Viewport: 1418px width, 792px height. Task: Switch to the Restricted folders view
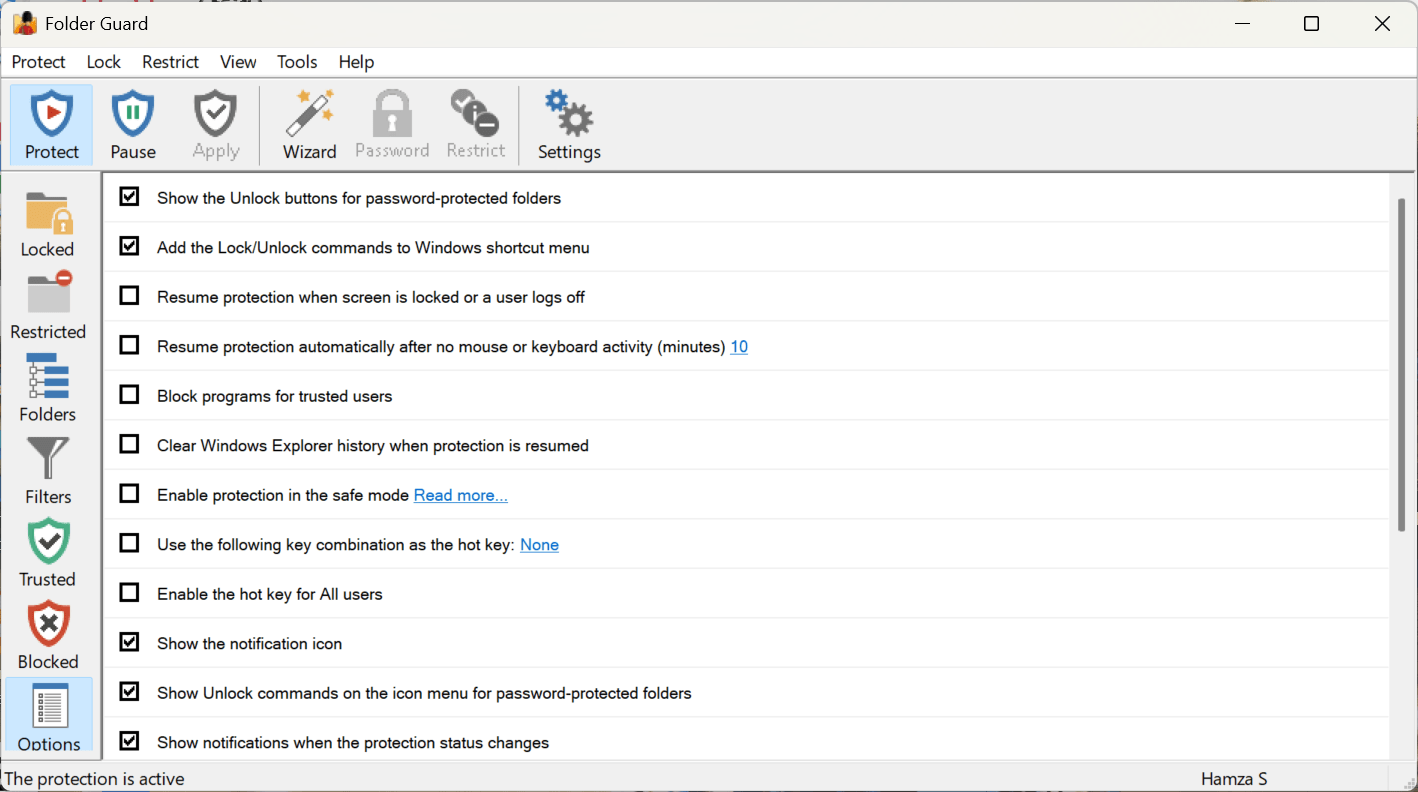pos(48,306)
